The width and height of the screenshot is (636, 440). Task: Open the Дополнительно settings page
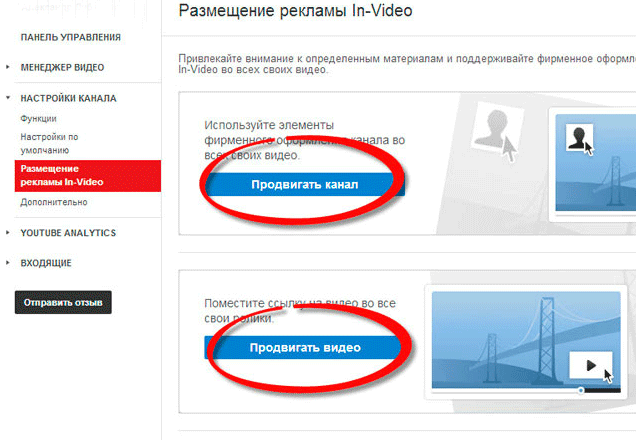(54, 202)
